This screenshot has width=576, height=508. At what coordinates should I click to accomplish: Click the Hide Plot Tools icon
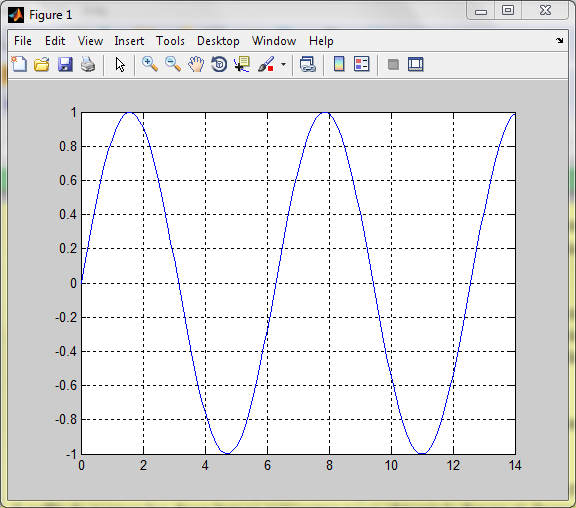(x=393, y=65)
